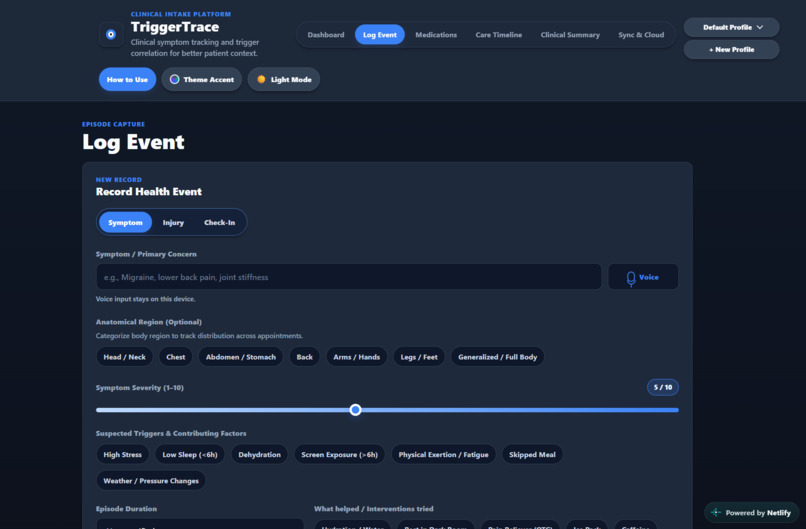
Task: Toggle the Back region chip
Action: (304, 357)
